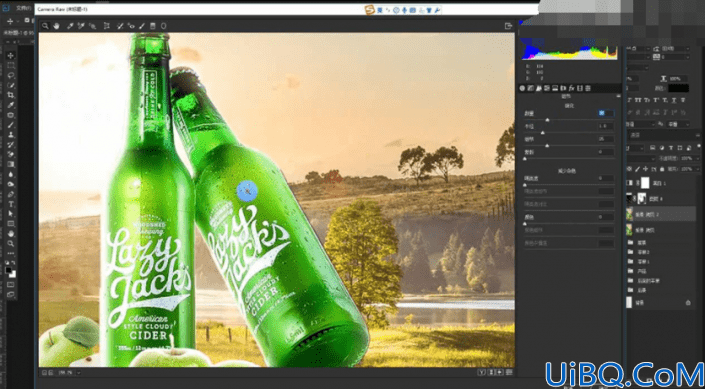Click the sharpening radius value field
Viewport: 705px width, 389px height.
pyautogui.click(x=606, y=126)
